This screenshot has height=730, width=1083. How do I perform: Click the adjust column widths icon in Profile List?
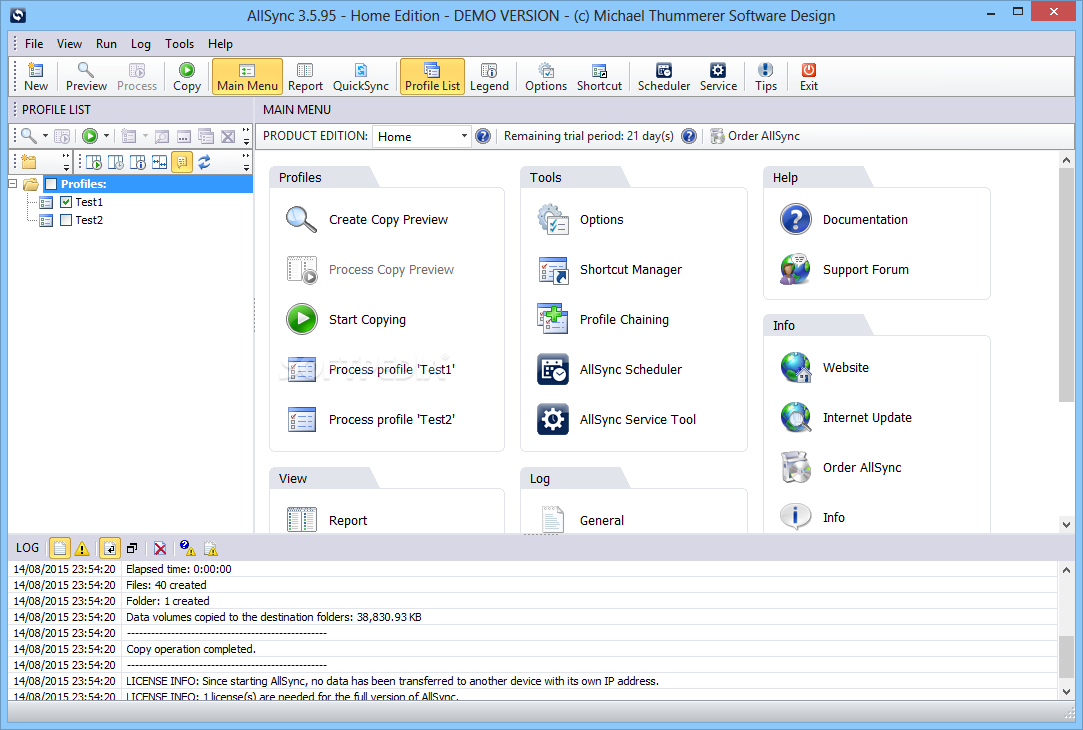(x=160, y=162)
